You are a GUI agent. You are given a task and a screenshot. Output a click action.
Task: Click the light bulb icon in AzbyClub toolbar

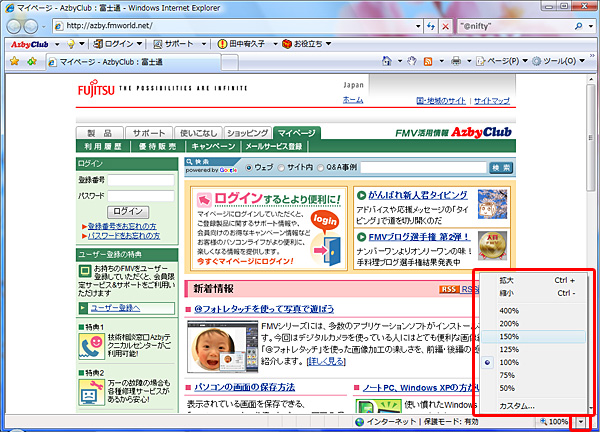(70, 44)
